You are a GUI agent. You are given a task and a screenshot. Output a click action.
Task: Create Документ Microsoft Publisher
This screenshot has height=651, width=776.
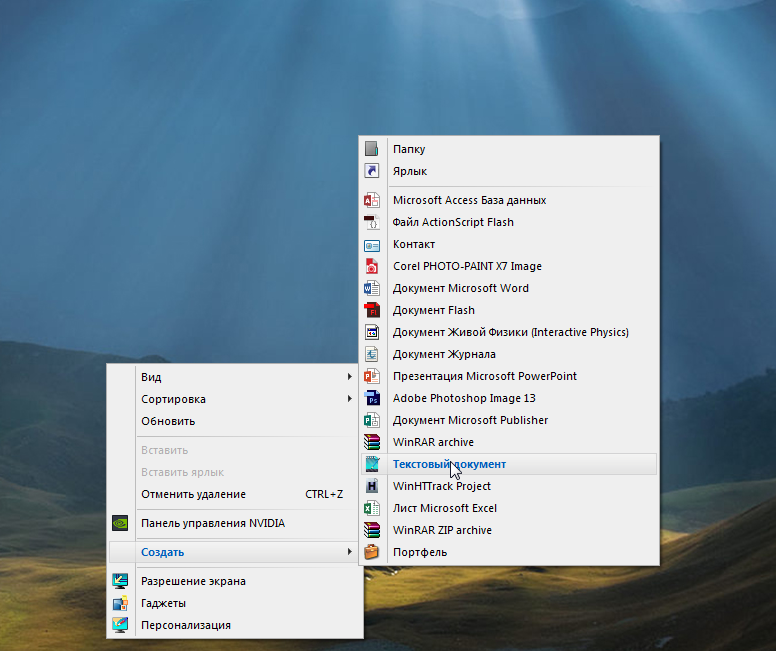coord(509,420)
